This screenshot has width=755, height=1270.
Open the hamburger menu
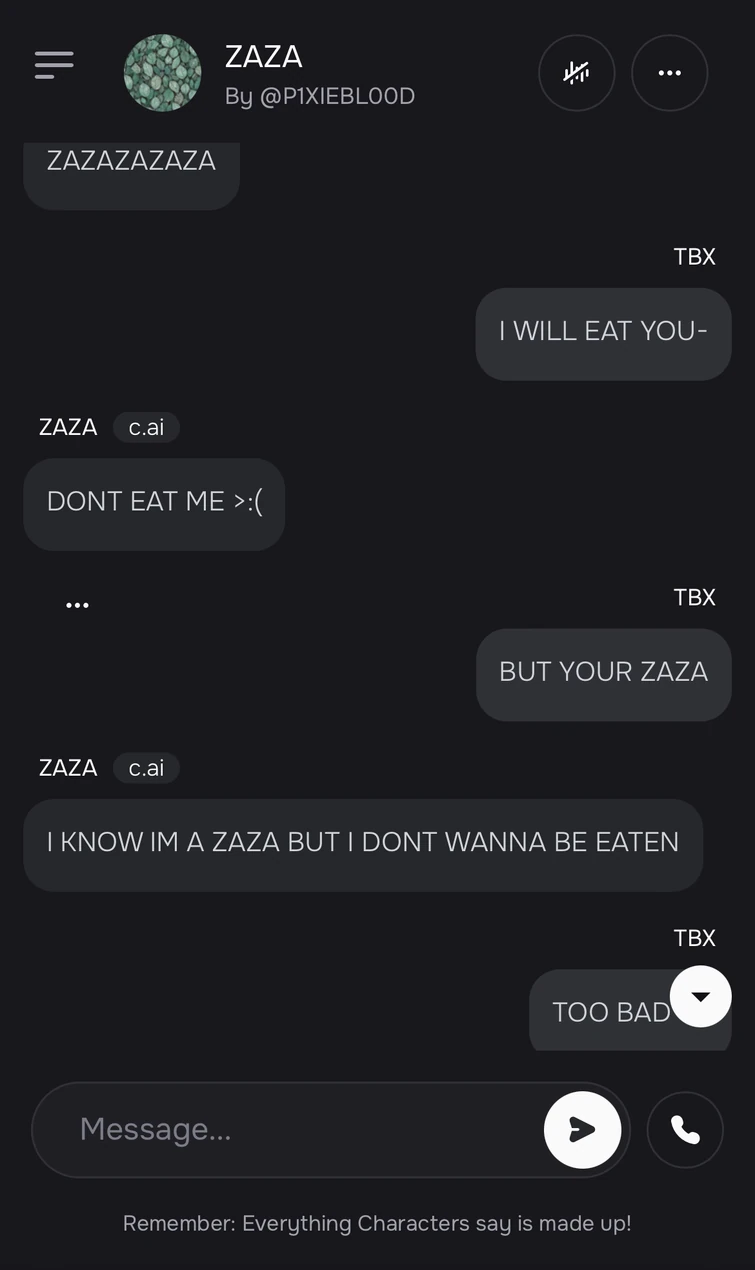click(54, 65)
